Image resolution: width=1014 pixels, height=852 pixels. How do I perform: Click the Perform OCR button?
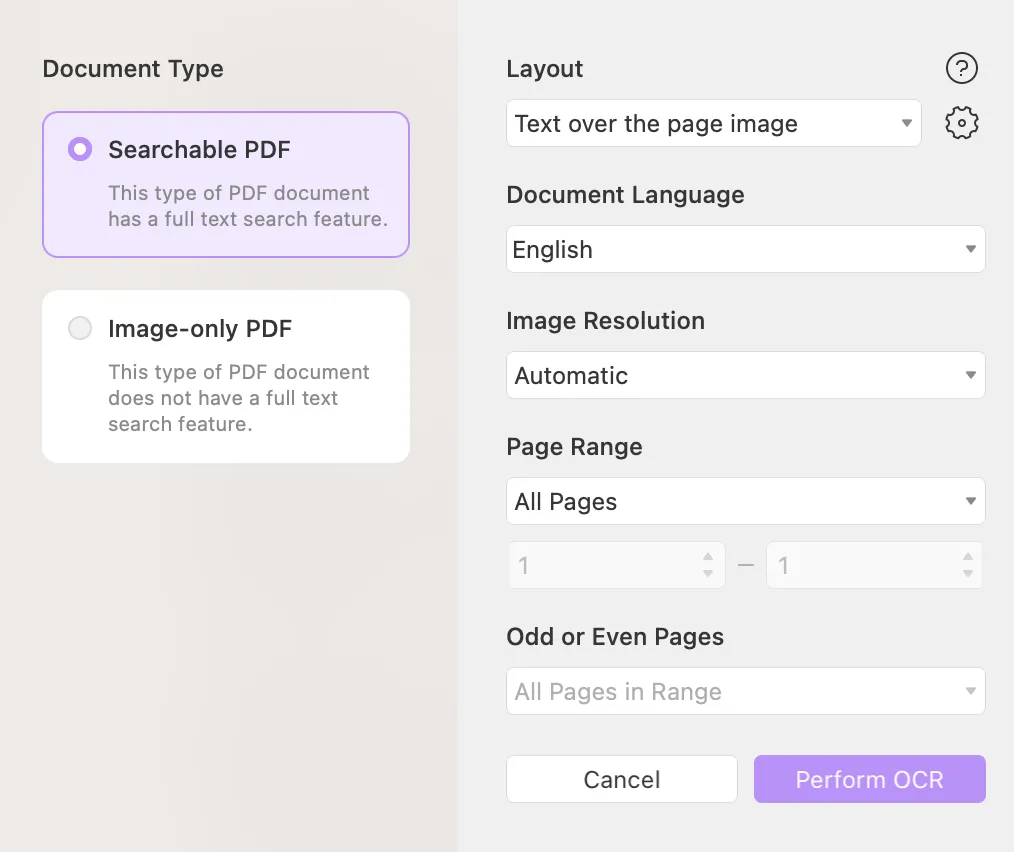869,779
